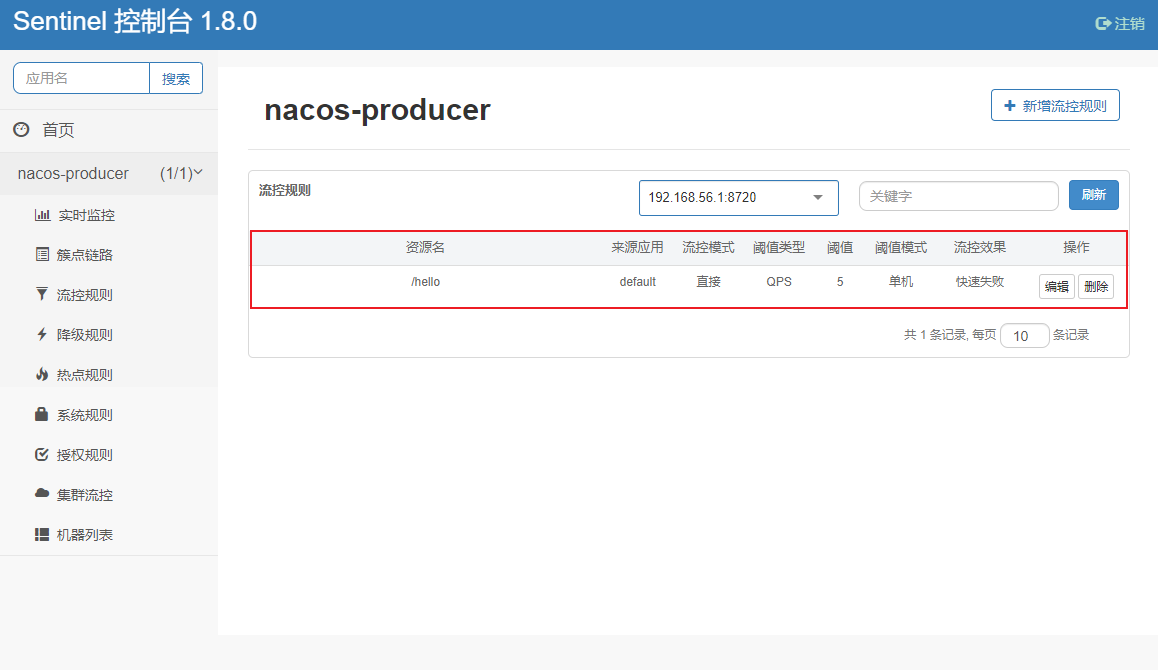Click the checkmark icon for 授权规则
The width and height of the screenshot is (1158, 670).
42,454
